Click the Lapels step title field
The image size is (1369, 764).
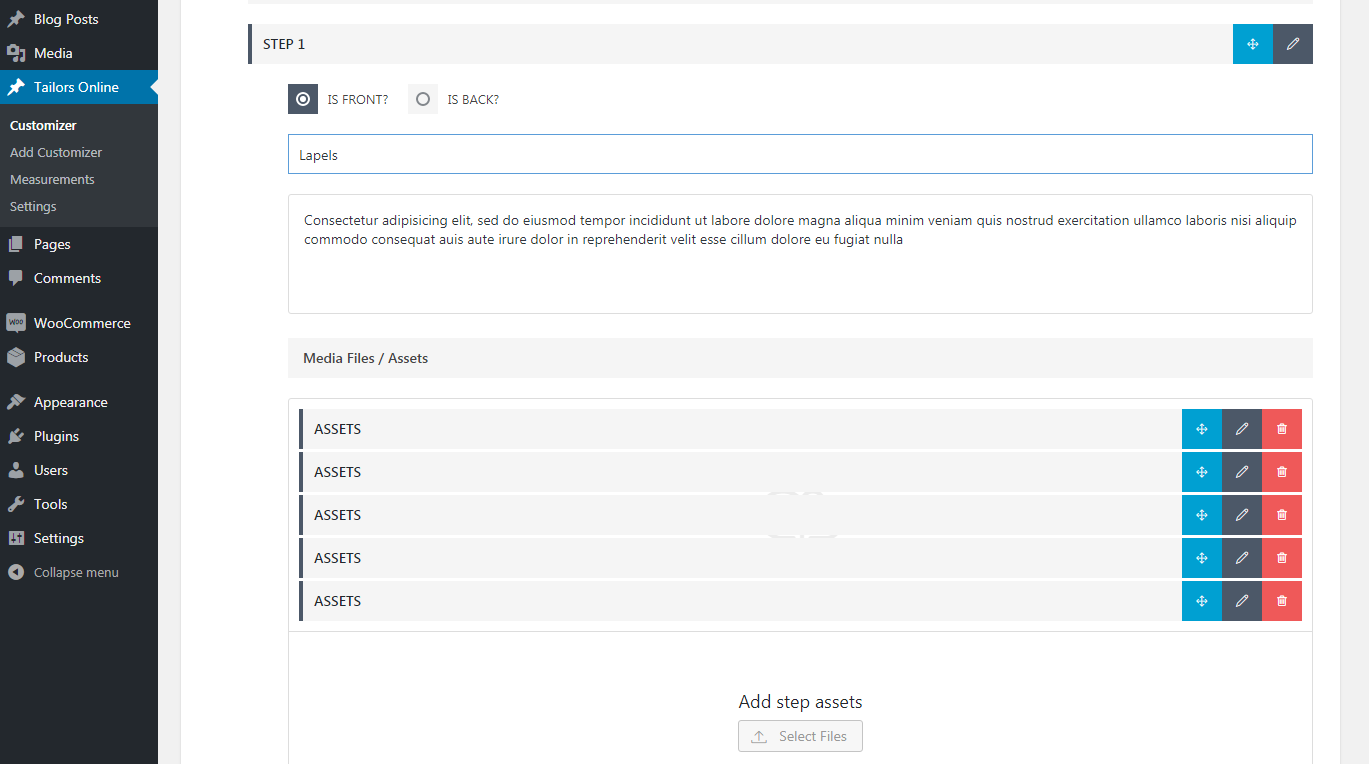[x=800, y=155]
